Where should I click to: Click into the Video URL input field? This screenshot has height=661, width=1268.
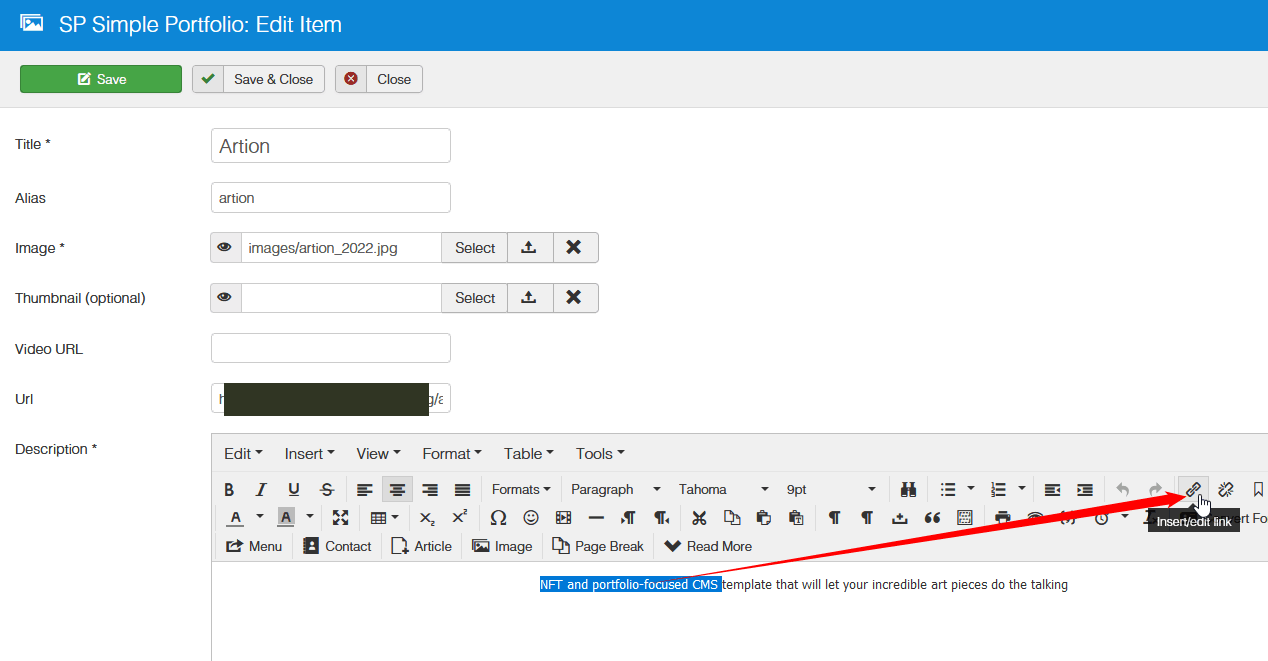click(x=331, y=348)
